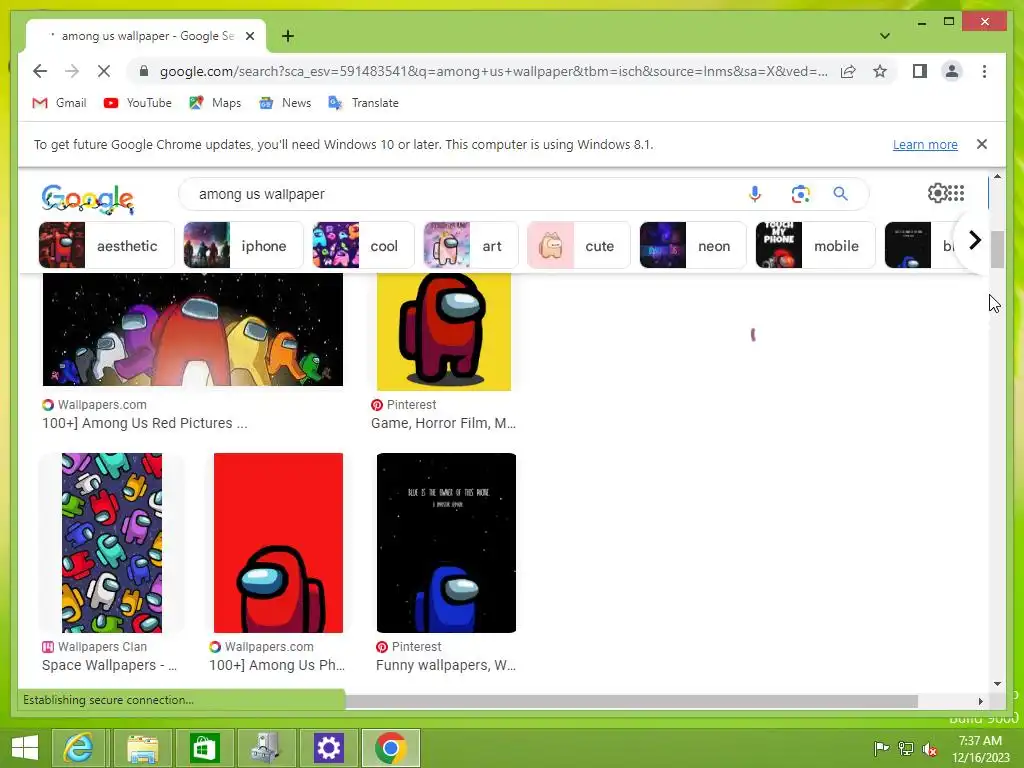Open Chrome side panel

coord(920,71)
